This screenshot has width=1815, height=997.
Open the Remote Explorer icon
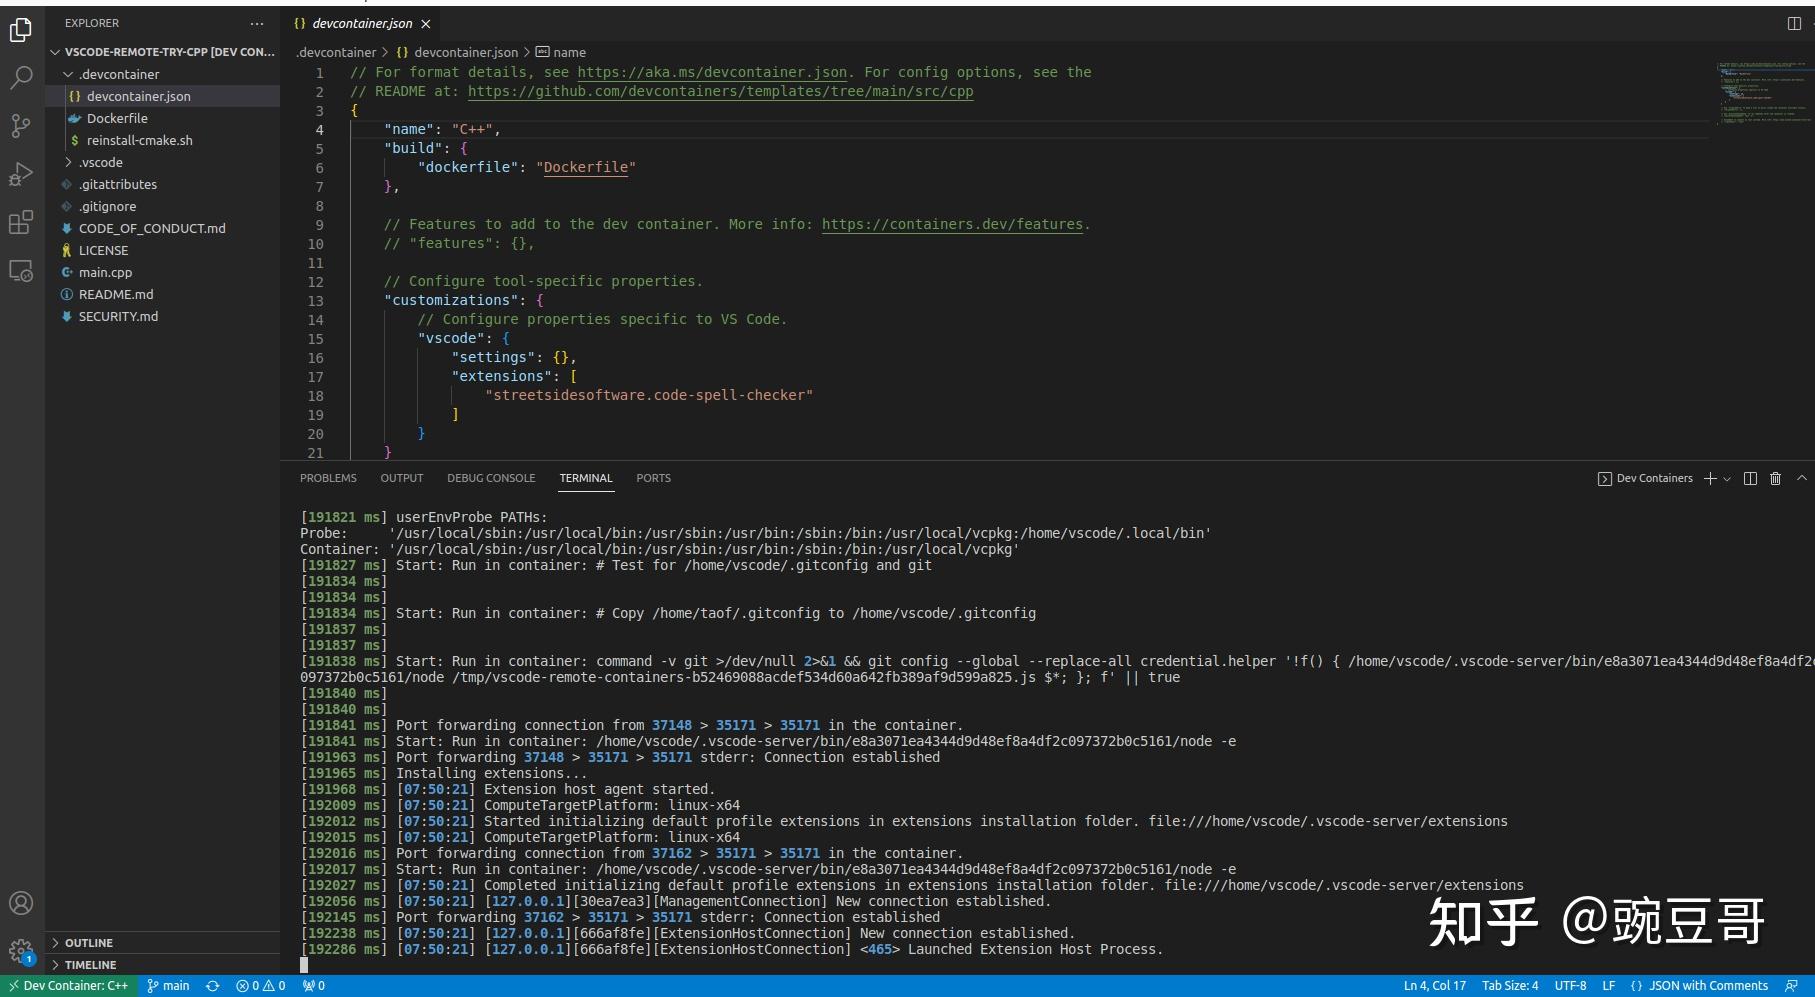[x=21, y=270]
